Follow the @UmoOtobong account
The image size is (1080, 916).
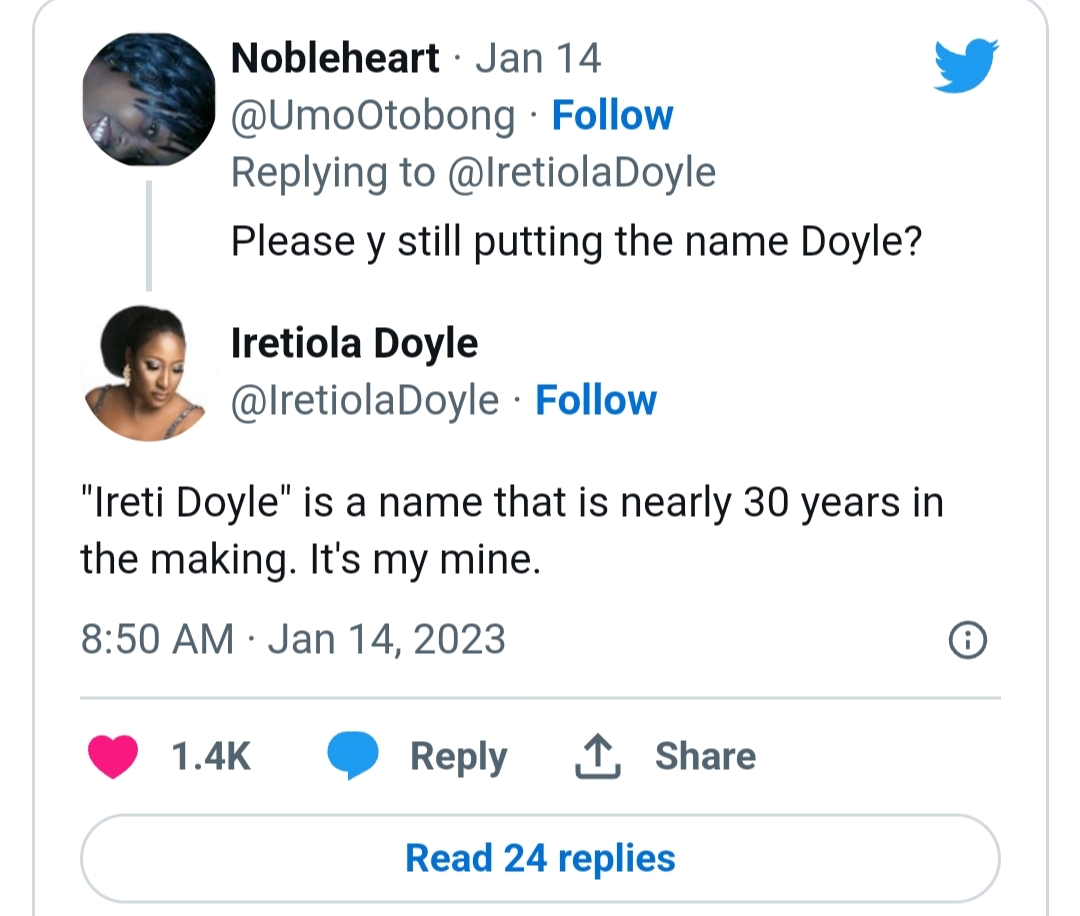[x=613, y=116]
